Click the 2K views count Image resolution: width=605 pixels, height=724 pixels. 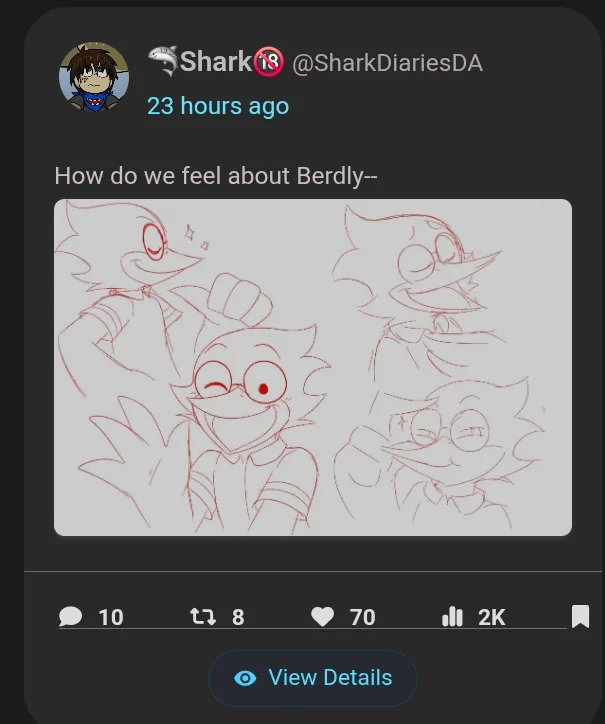491,618
